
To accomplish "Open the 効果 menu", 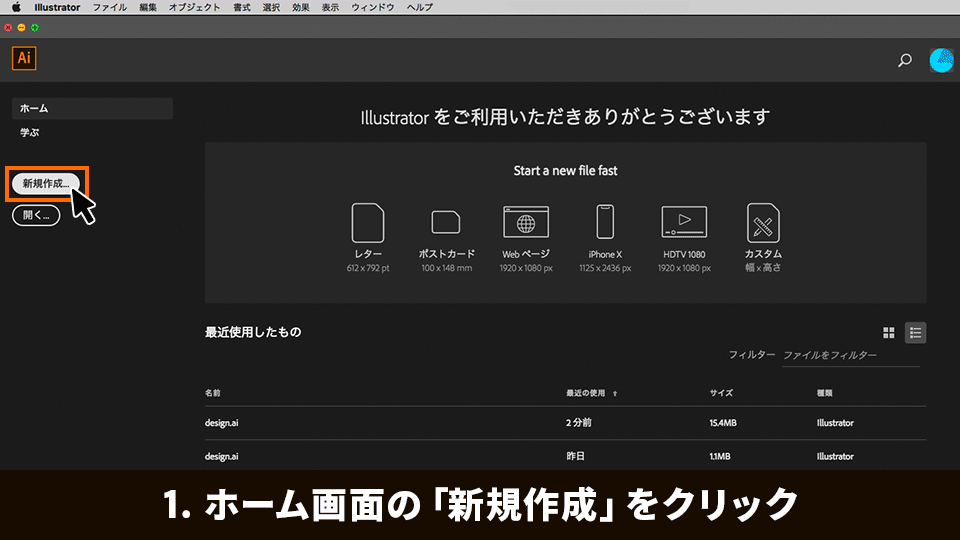I will tap(301, 7).
